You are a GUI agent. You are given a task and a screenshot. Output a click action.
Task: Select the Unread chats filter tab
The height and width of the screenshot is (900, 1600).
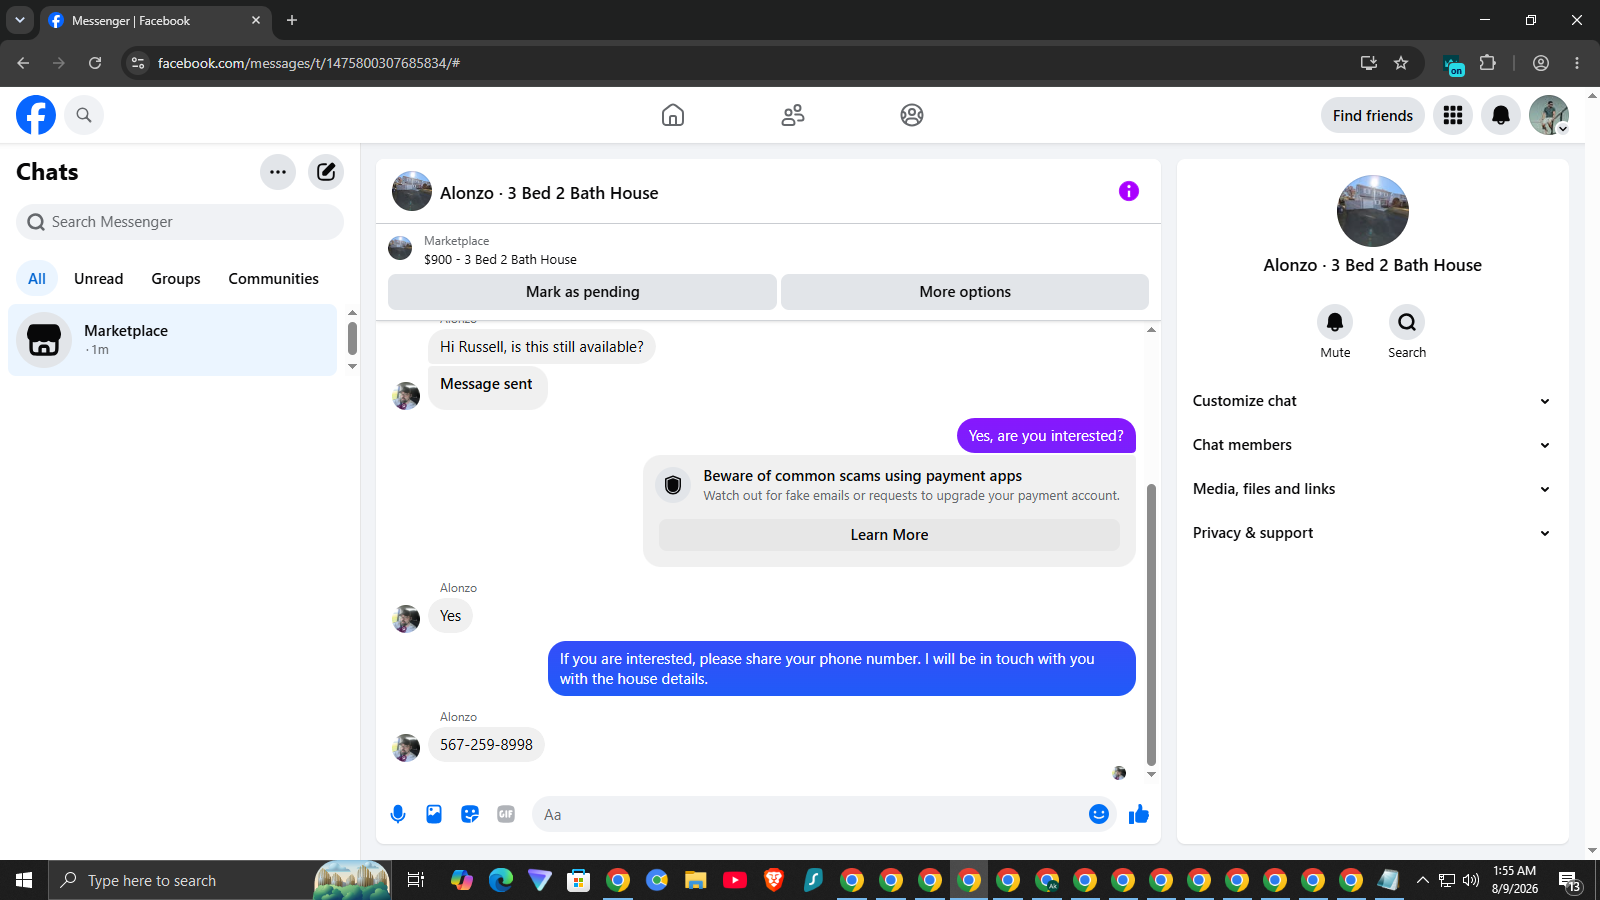(99, 279)
